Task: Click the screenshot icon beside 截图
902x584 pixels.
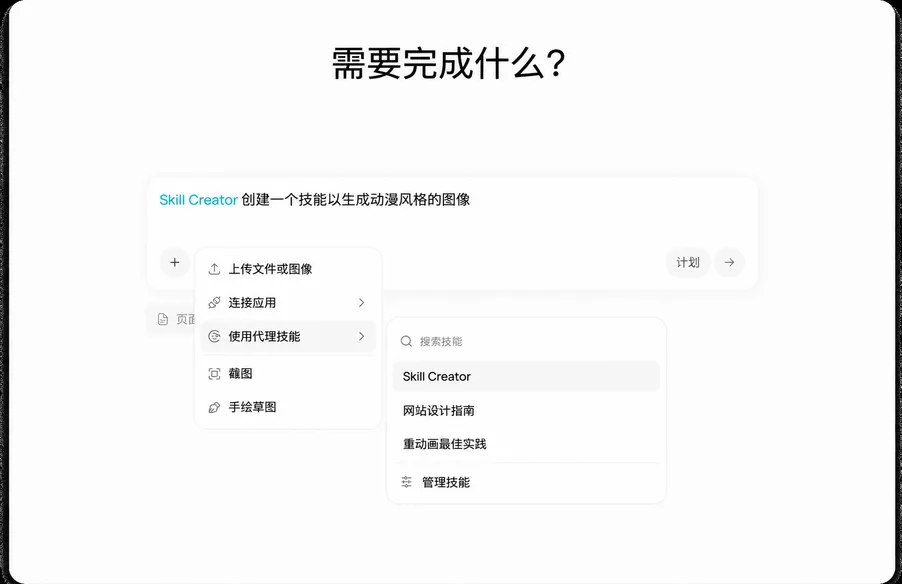Action: click(x=214, y=374)
